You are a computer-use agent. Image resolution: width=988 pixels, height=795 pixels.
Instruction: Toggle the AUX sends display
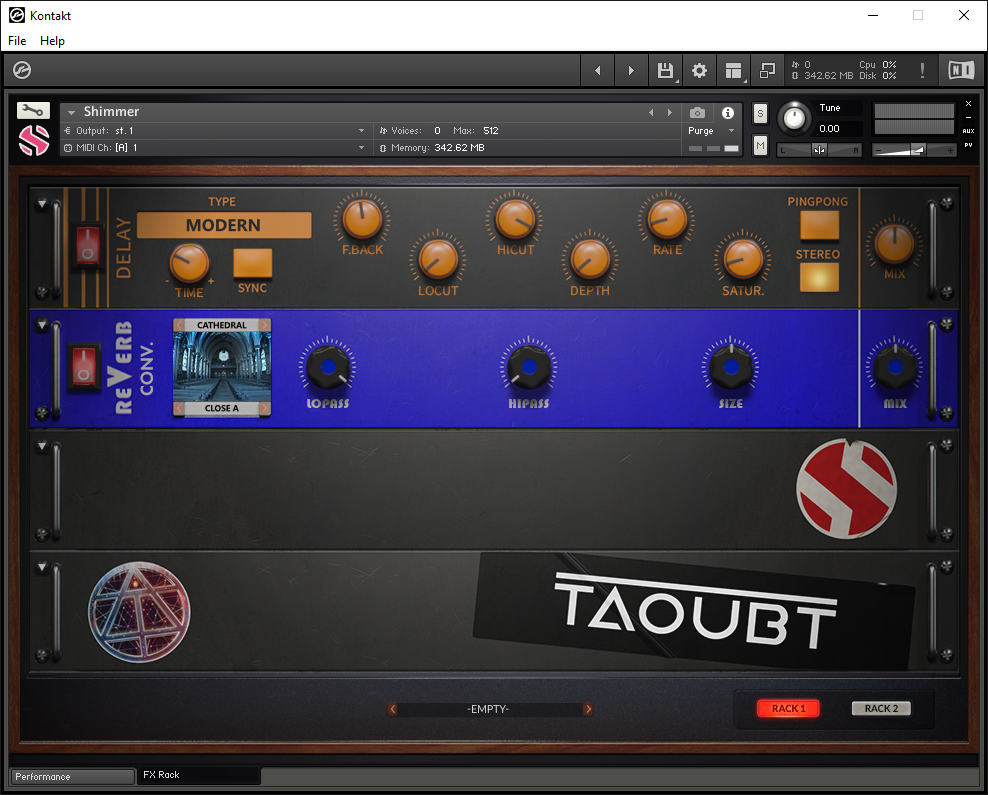pos(968,131)
